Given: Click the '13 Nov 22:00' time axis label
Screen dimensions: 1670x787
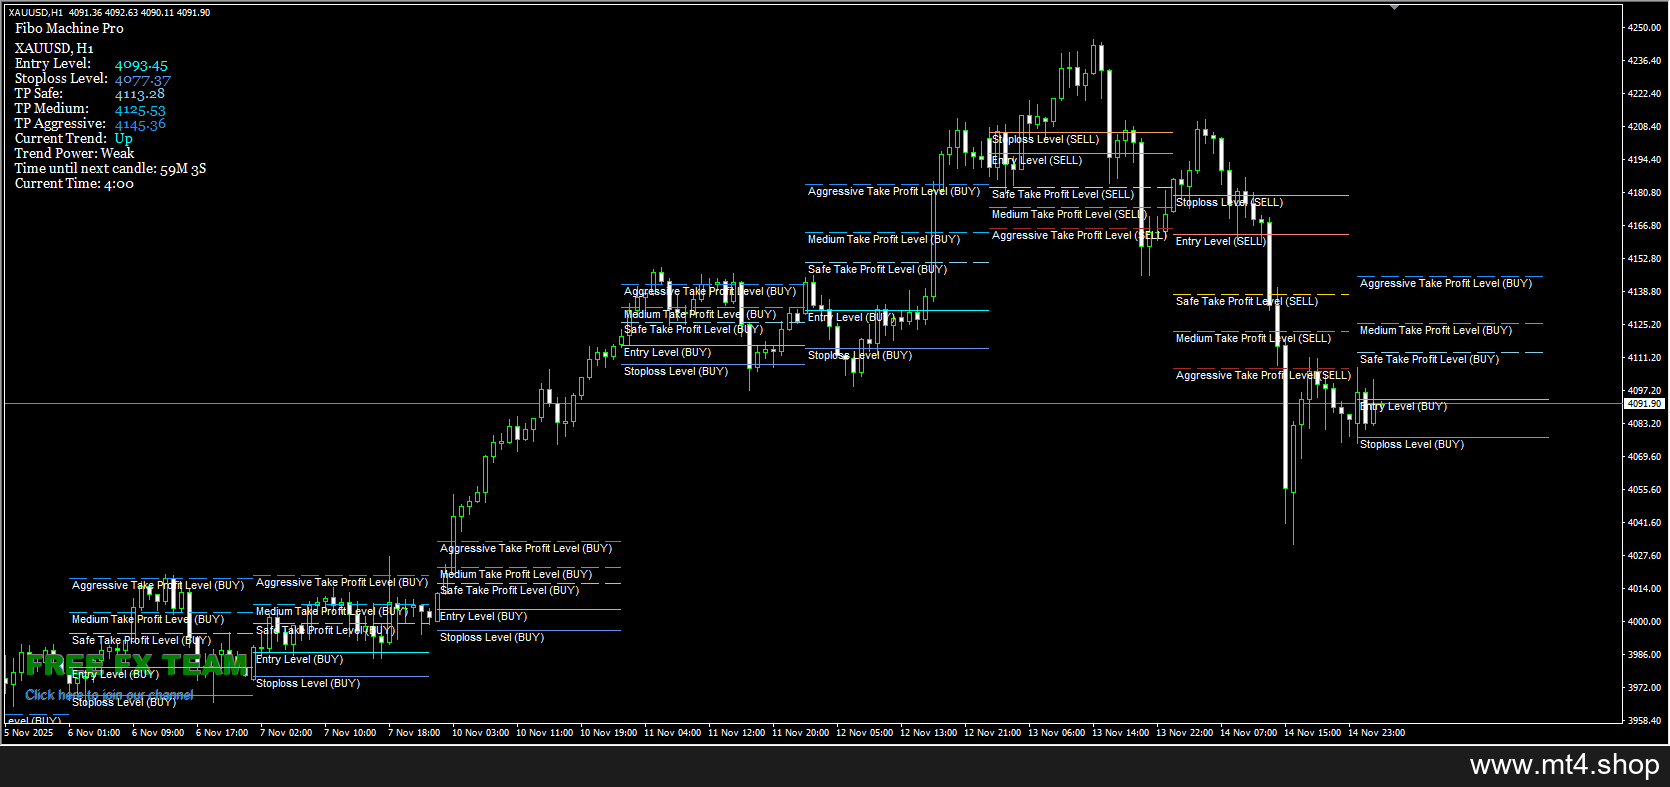Looking at the screenshot, I should pyautogui.click(x=1184, y=733).
